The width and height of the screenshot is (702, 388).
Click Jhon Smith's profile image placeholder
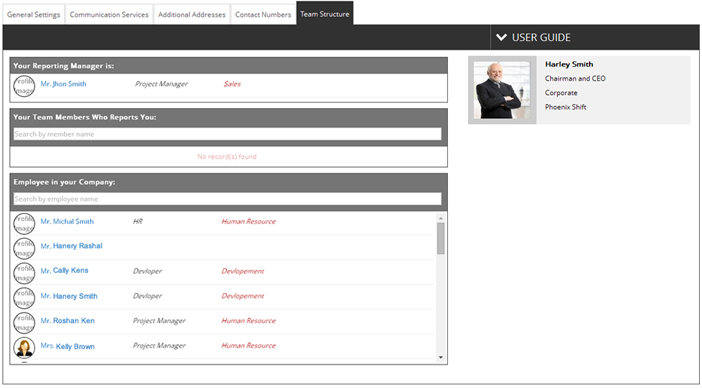(x=24, y=86)
